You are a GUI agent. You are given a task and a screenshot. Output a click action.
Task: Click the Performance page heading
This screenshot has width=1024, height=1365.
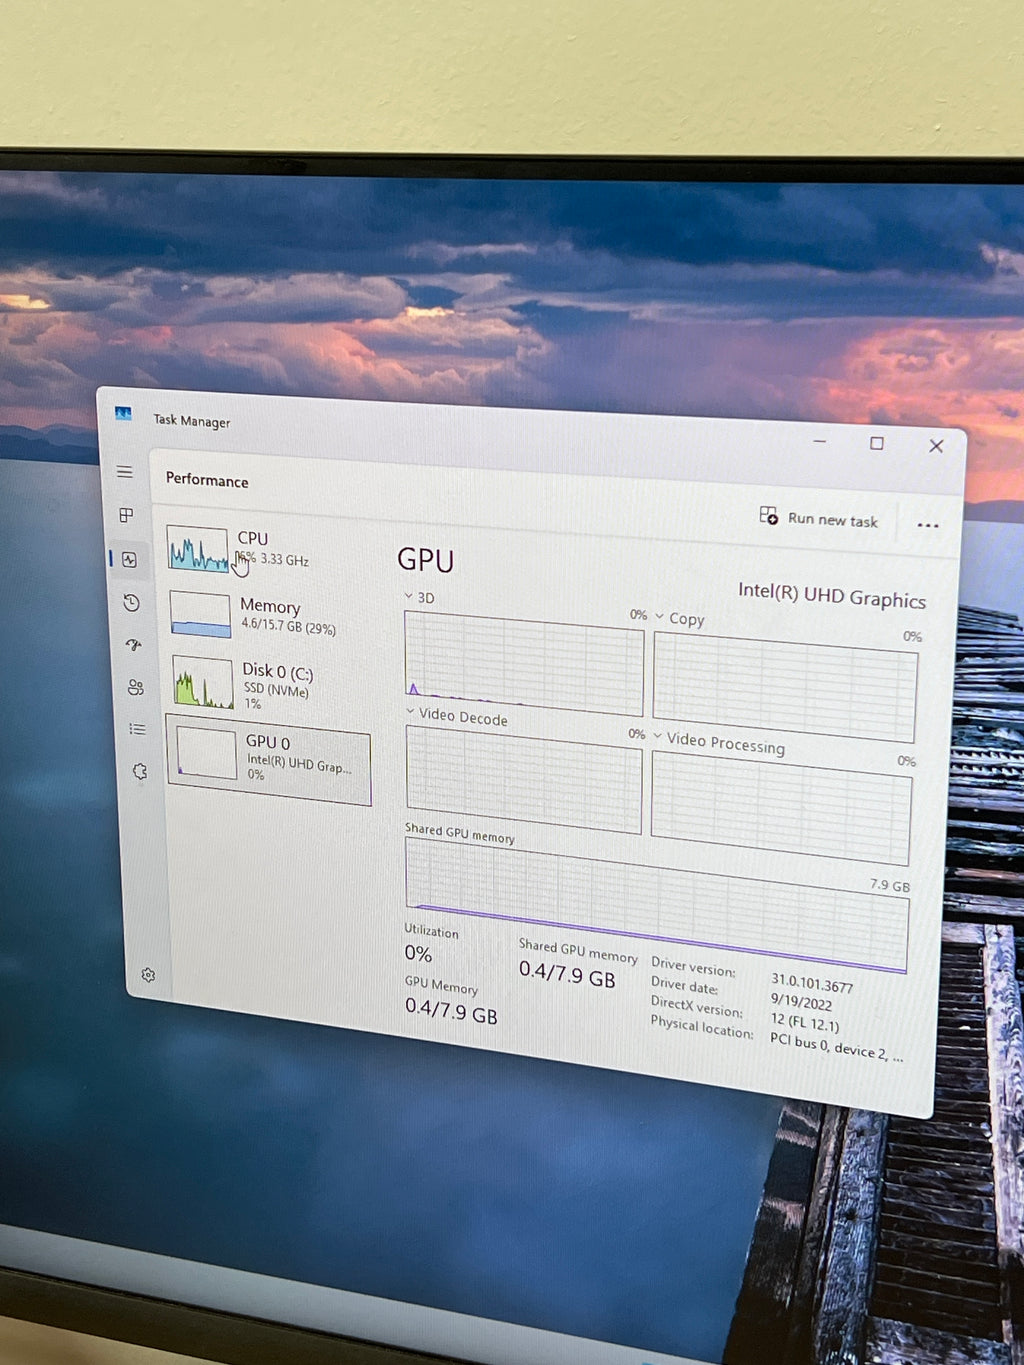pyautogui.click(x=207, y=480)
